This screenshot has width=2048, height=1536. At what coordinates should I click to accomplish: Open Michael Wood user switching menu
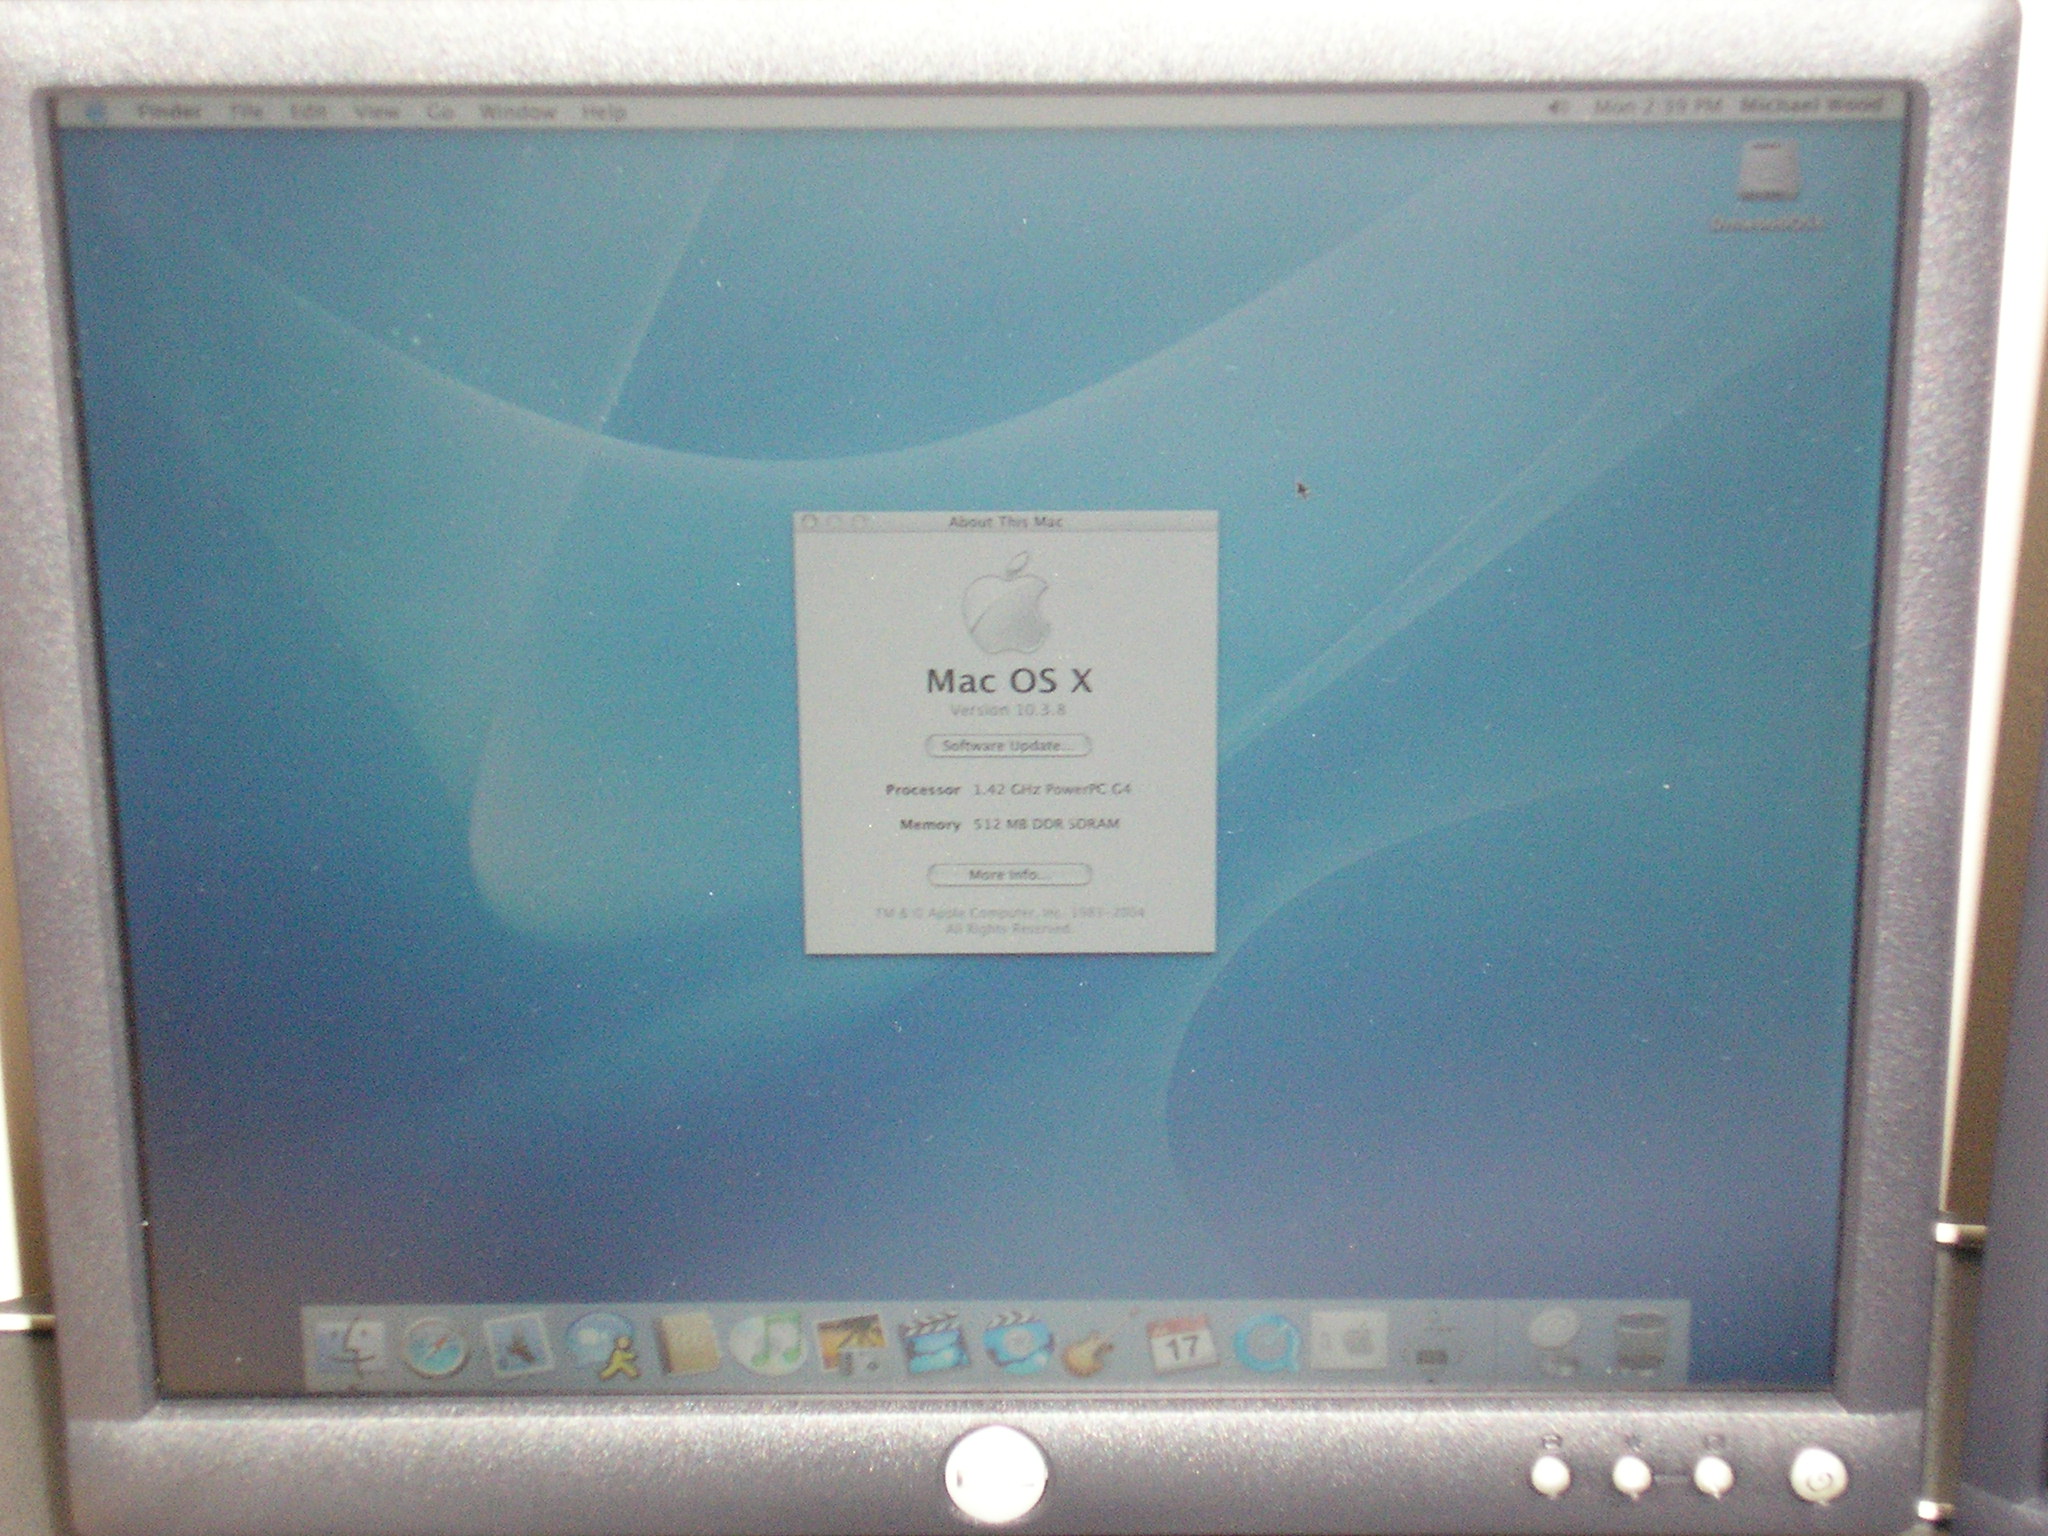(1811, 104)
